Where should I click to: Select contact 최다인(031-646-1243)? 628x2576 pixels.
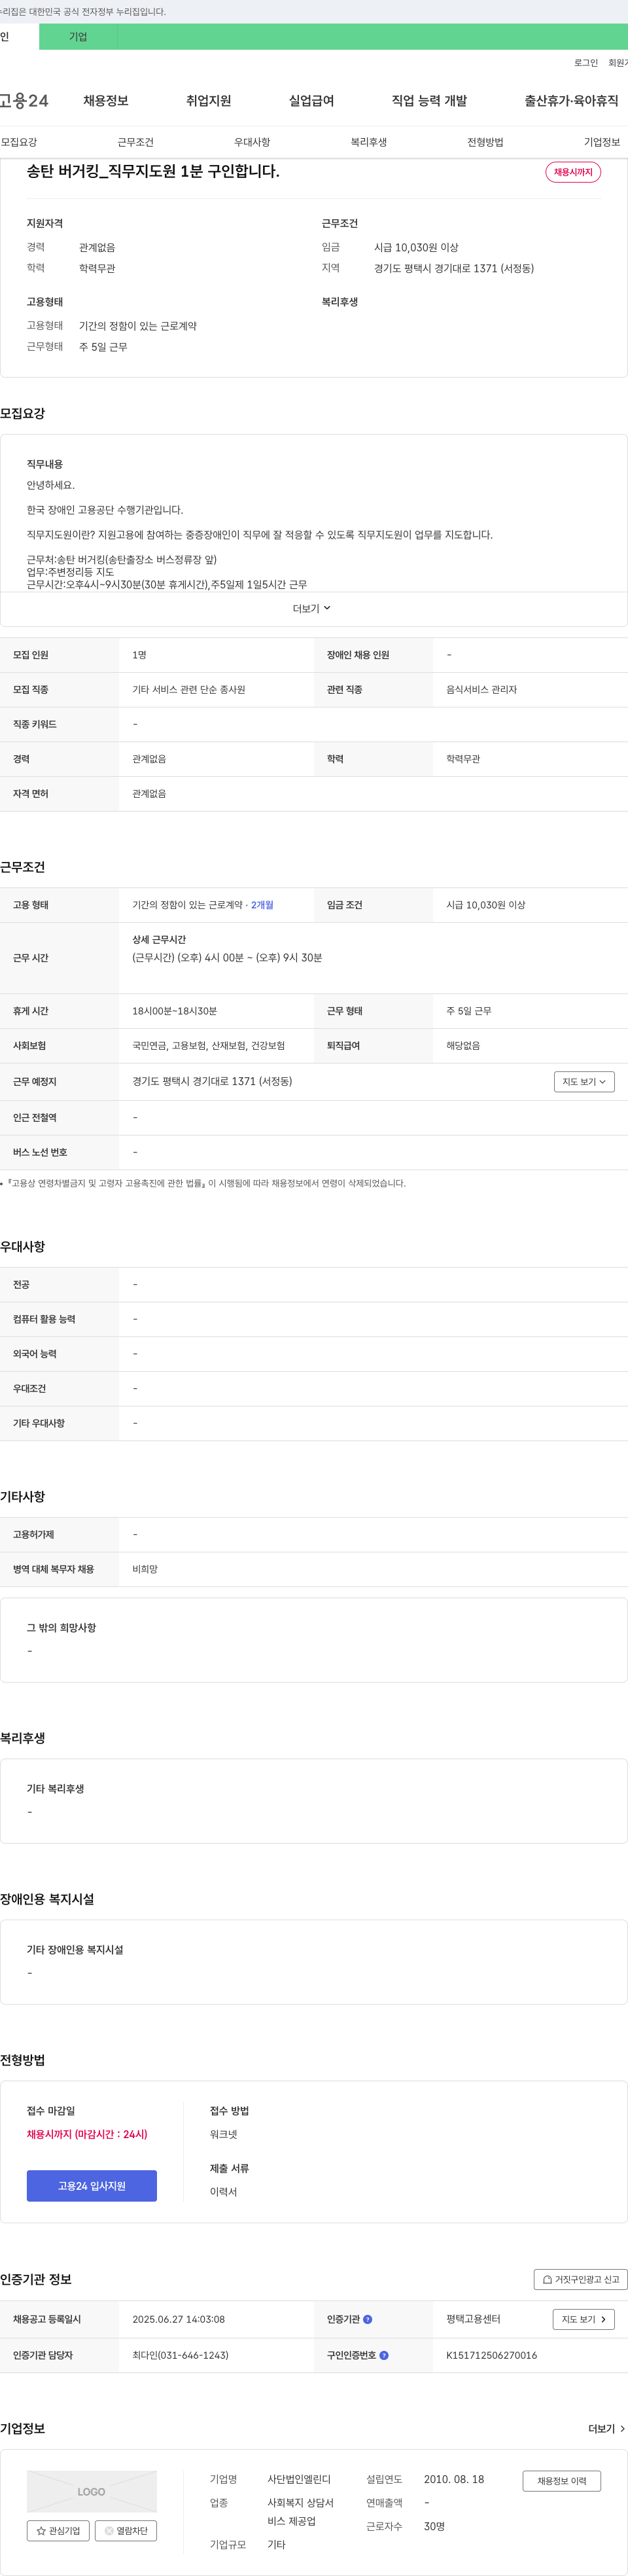180,2356
